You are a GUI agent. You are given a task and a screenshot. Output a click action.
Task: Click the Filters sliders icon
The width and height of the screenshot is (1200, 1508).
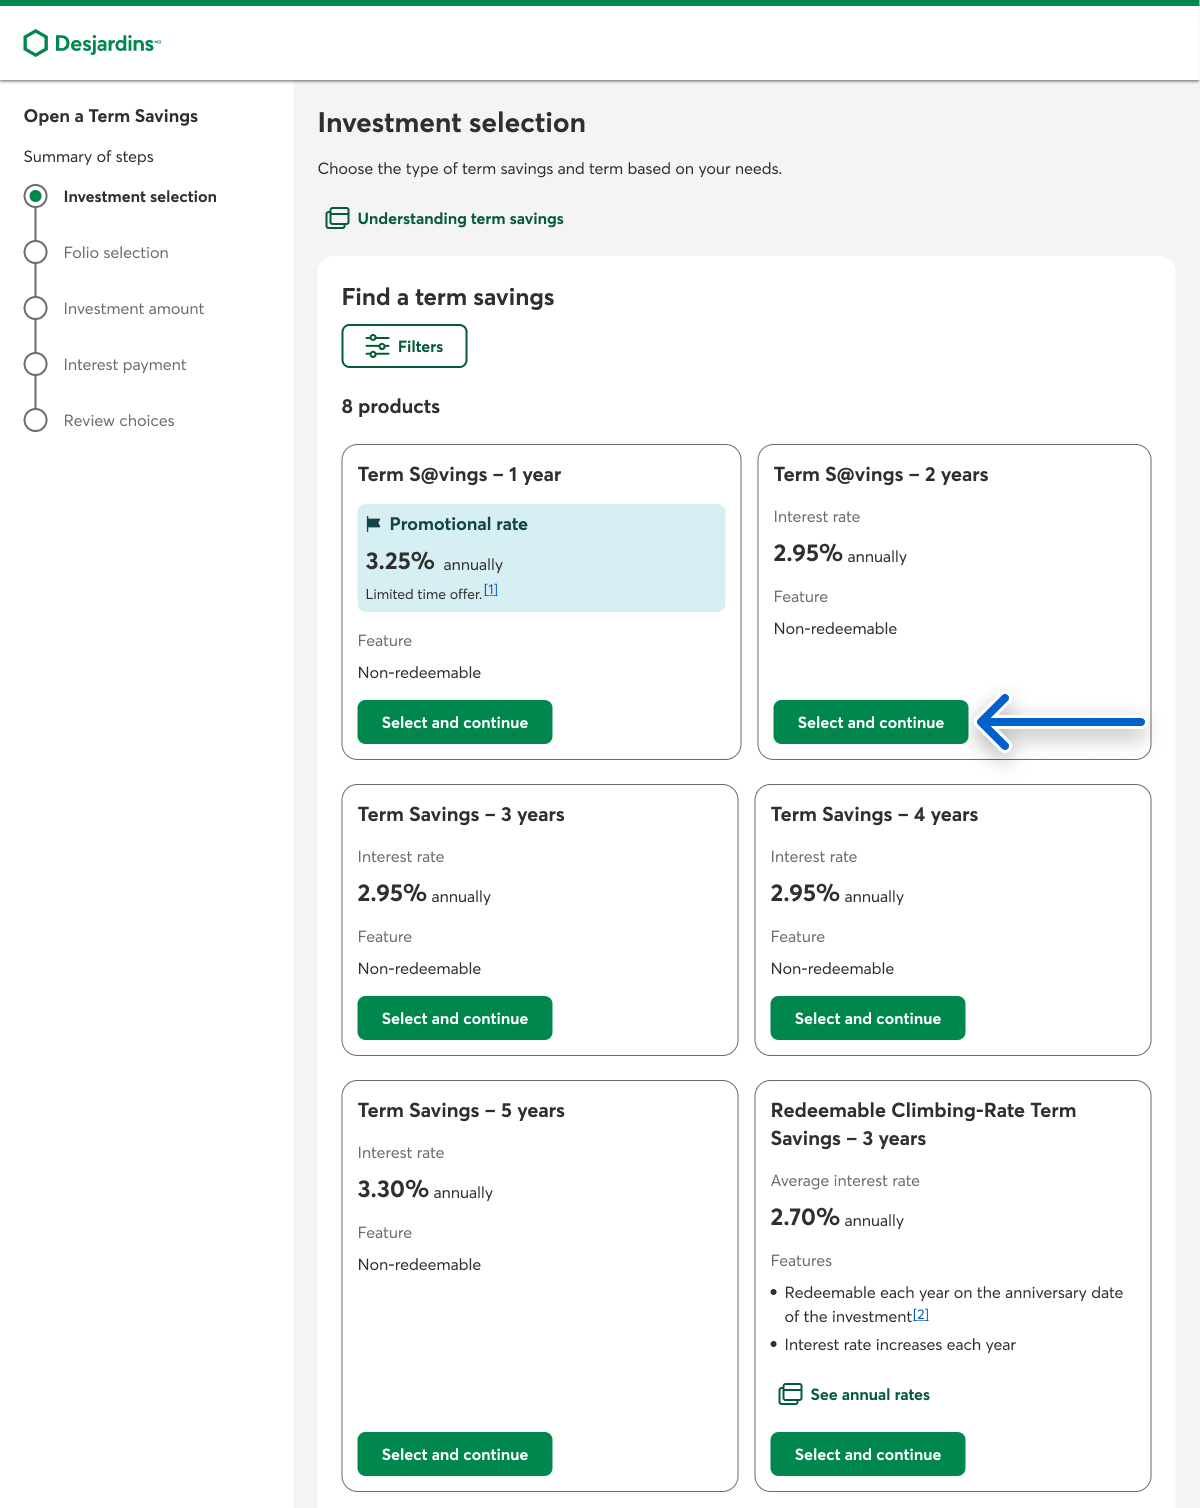point(377,346)
